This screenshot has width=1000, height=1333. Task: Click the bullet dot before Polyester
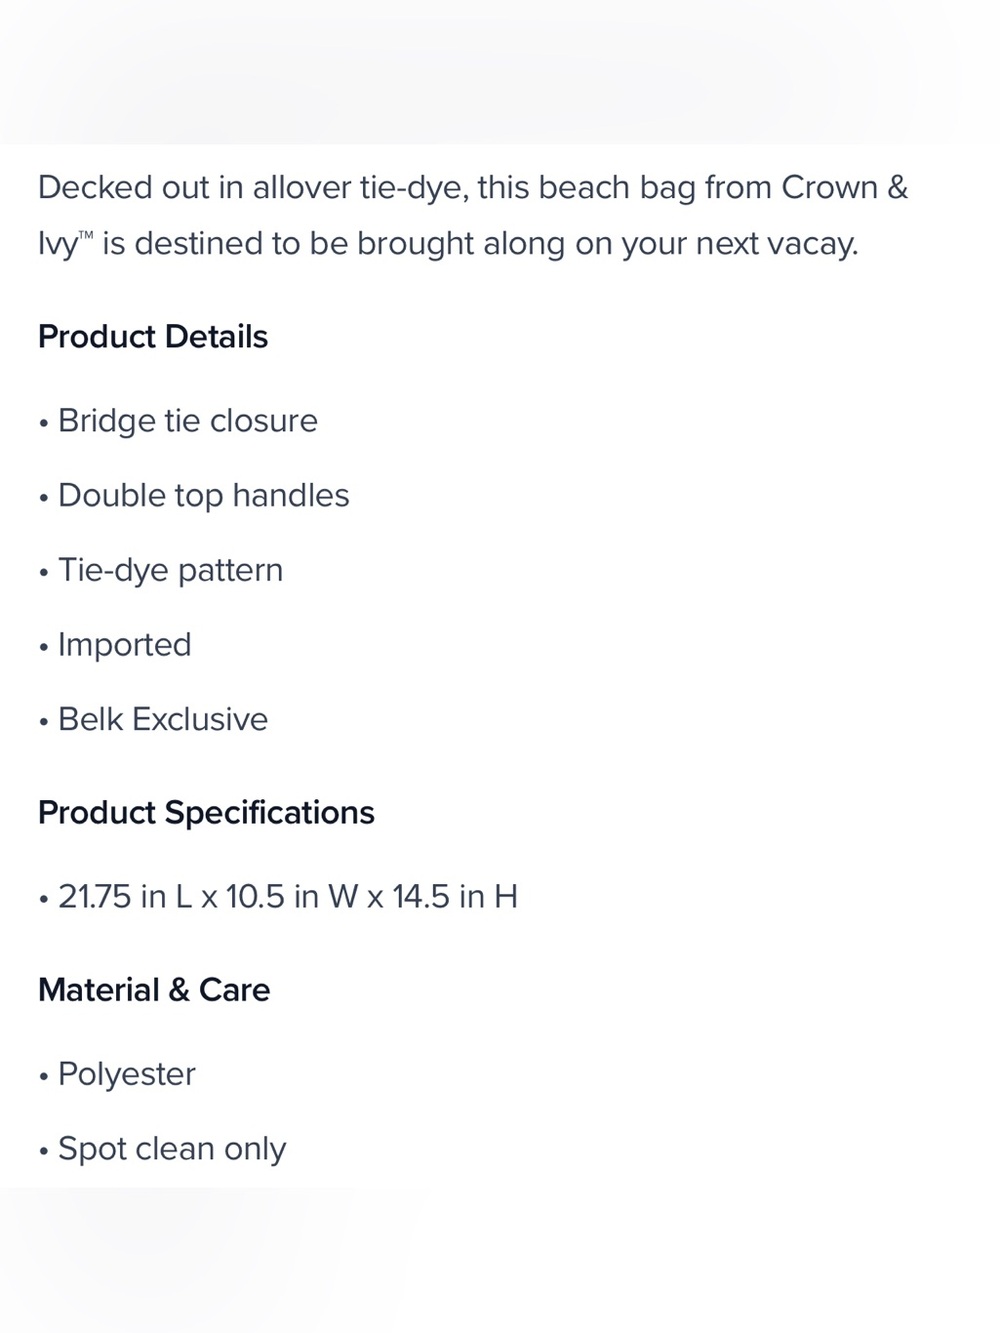(x=43, y=1077)
